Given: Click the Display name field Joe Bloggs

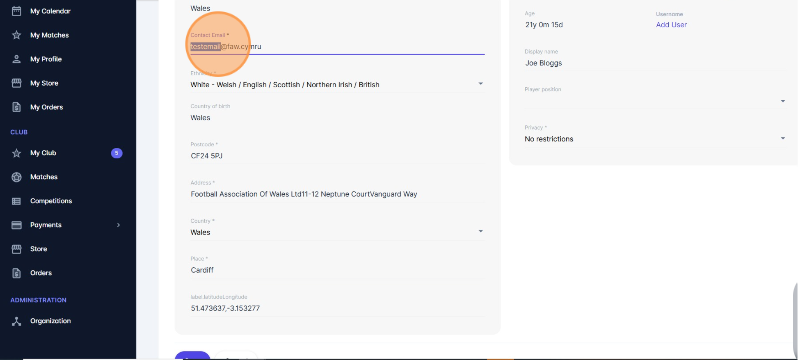Looking at the screenshot, I should tap(655, 63).
